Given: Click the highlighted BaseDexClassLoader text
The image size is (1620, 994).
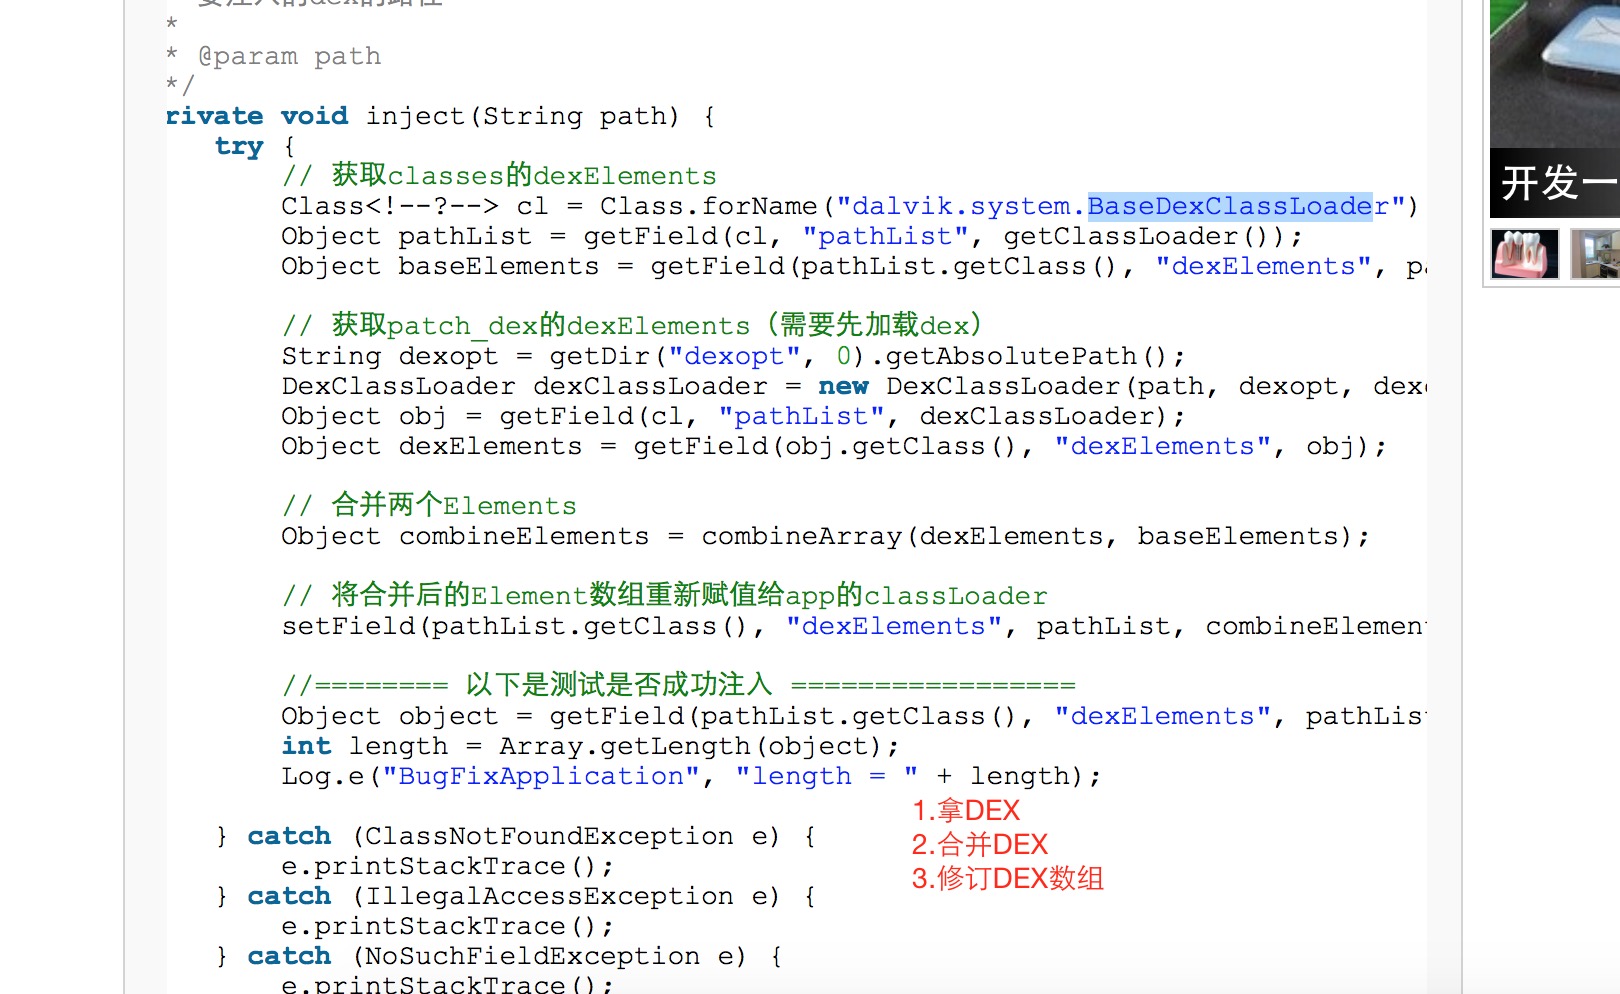Looking at the screenshot, I should (1230, 206).
